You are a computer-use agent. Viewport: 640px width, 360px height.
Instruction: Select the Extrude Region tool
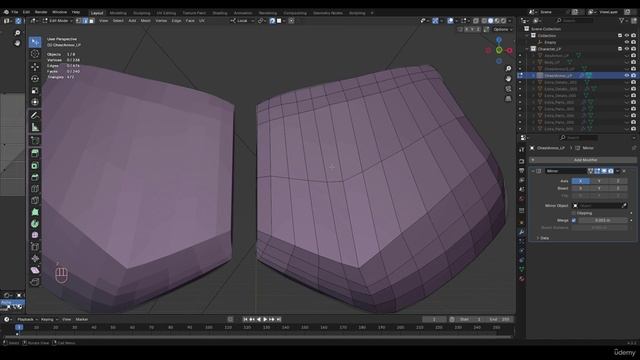point(35,153)
